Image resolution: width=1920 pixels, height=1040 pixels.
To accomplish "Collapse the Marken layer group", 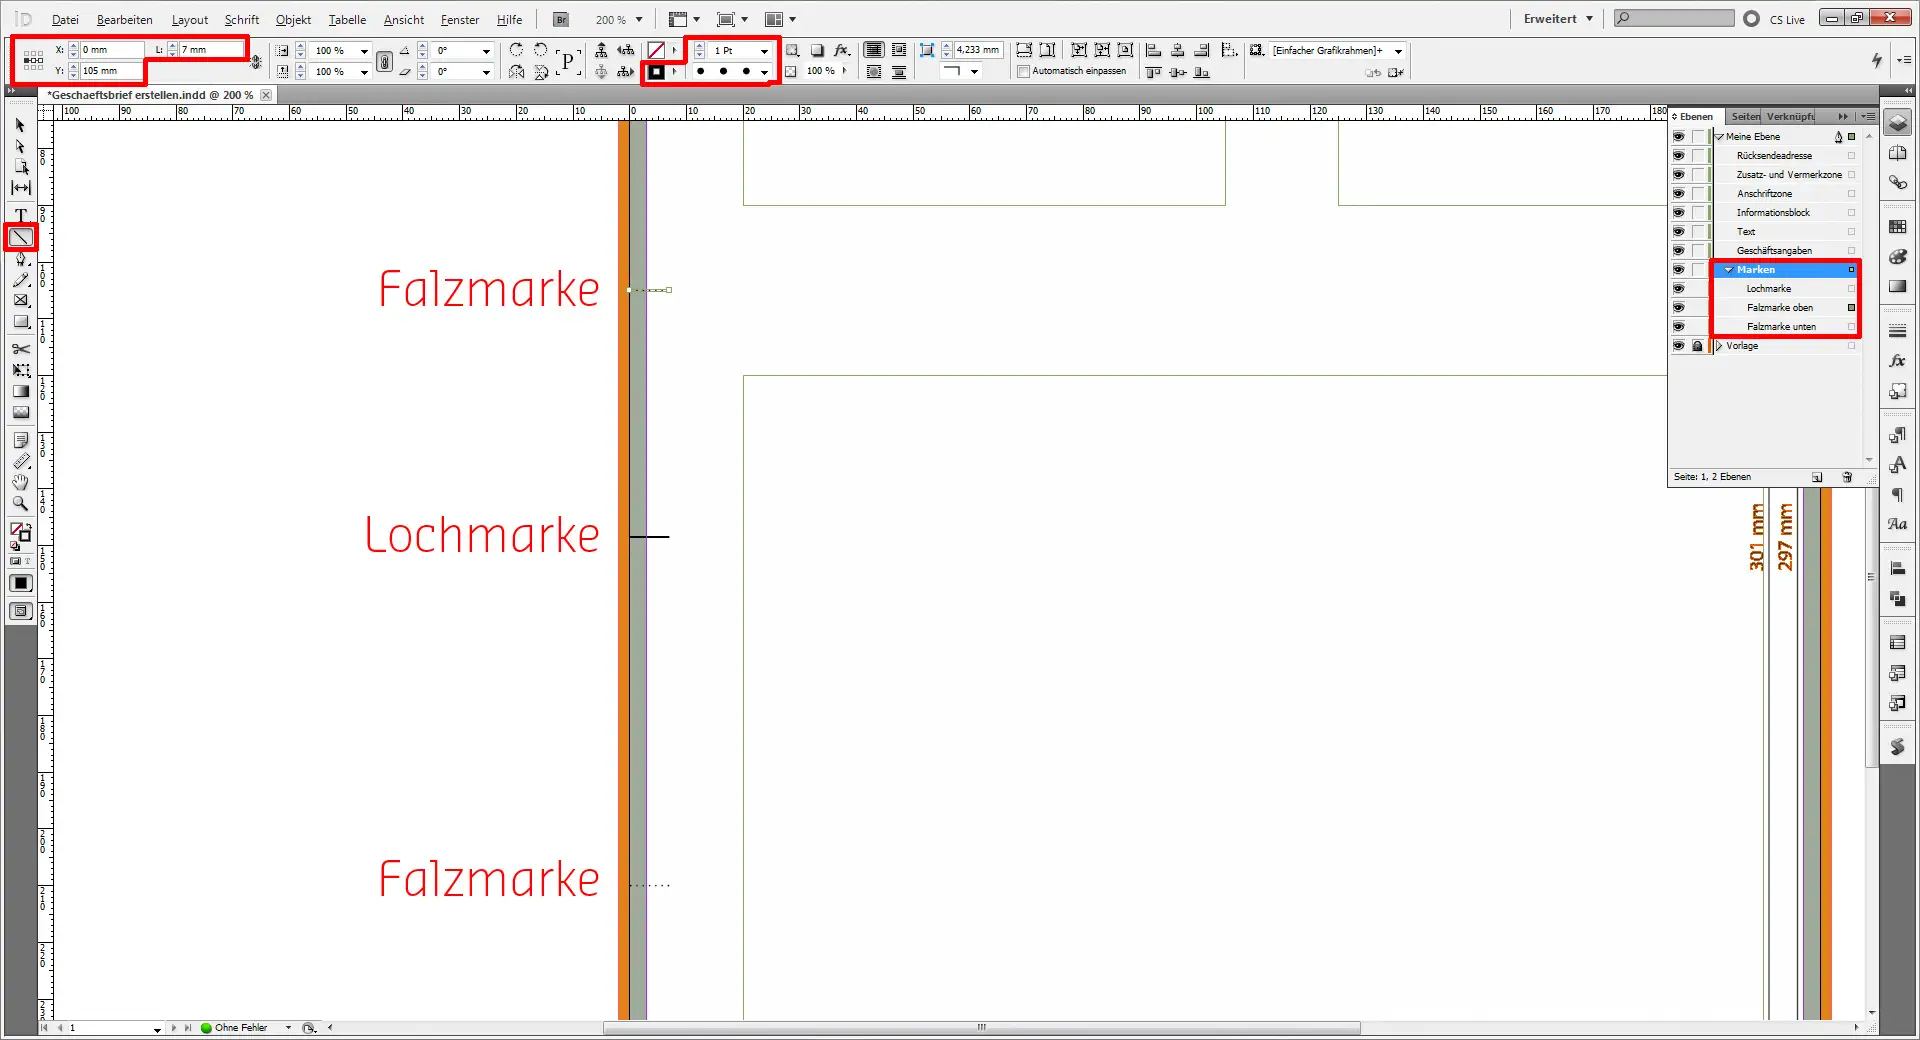I will pos(1728,270).
